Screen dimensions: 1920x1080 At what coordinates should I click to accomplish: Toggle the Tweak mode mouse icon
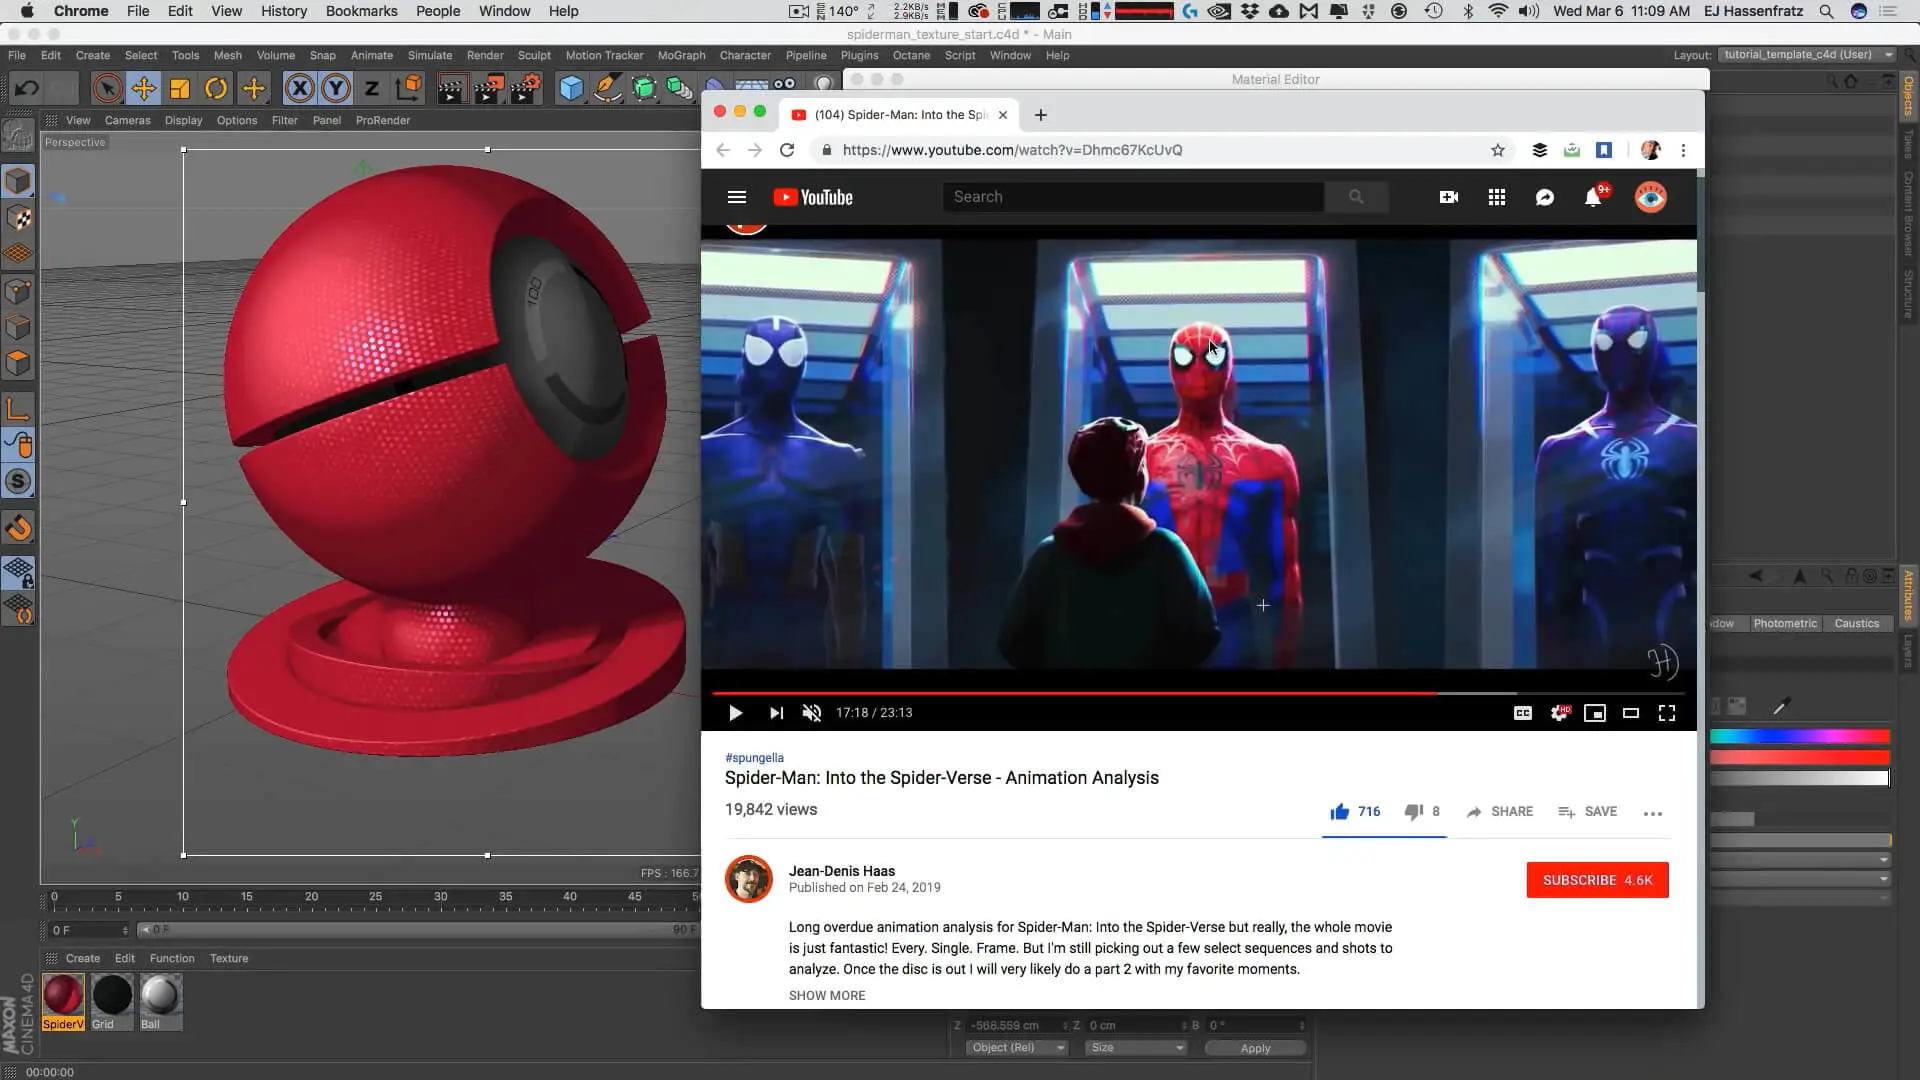pyautogui.click(x=18, y=445)
